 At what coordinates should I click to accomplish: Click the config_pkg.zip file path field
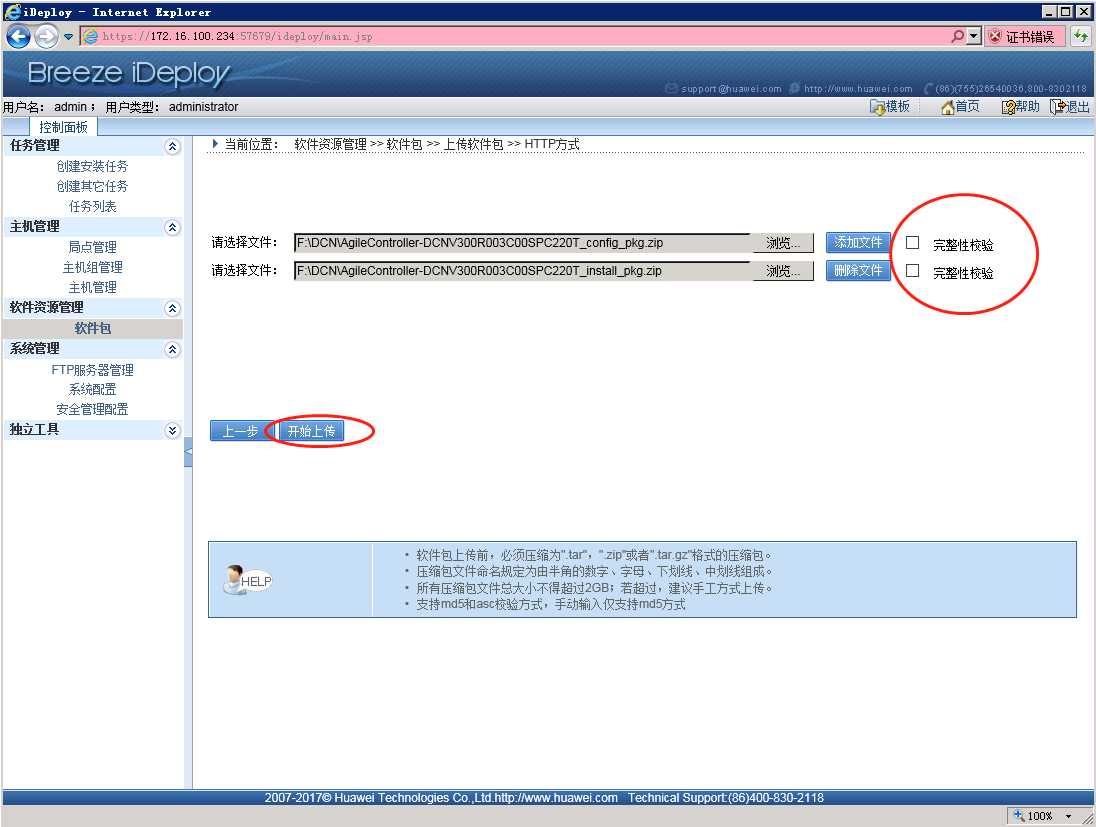522,243
